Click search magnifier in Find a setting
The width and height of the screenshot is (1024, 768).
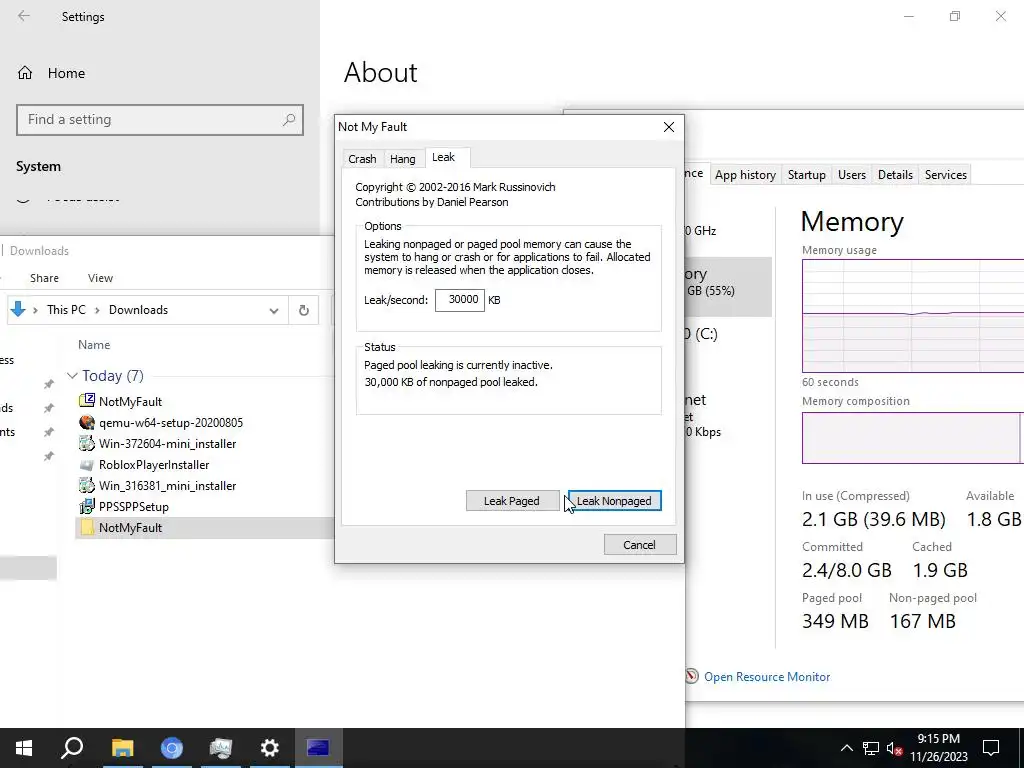(289, 120)
